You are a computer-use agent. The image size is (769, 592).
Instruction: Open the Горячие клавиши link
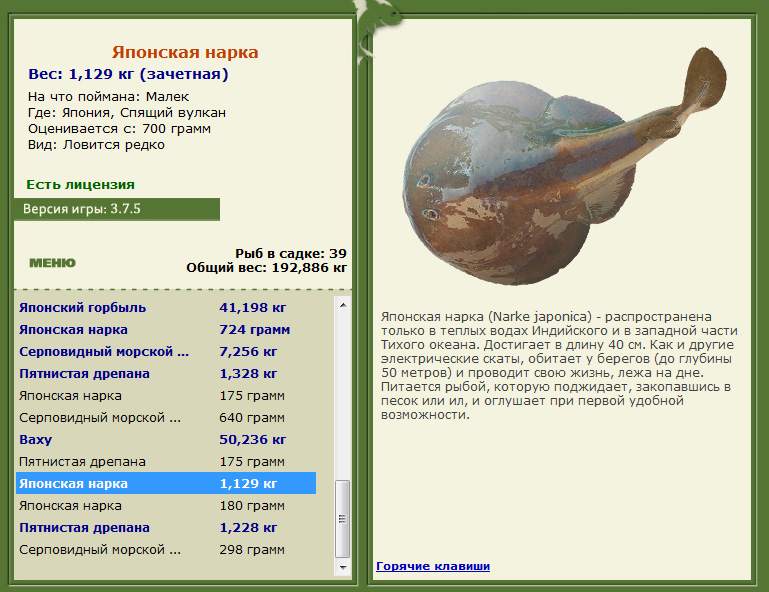[x=433, y=566]
